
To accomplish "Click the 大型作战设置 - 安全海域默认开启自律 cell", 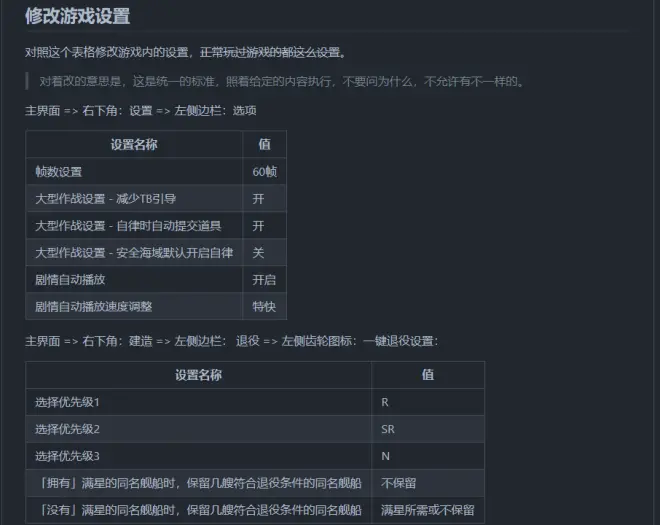I will pos(134,253).
